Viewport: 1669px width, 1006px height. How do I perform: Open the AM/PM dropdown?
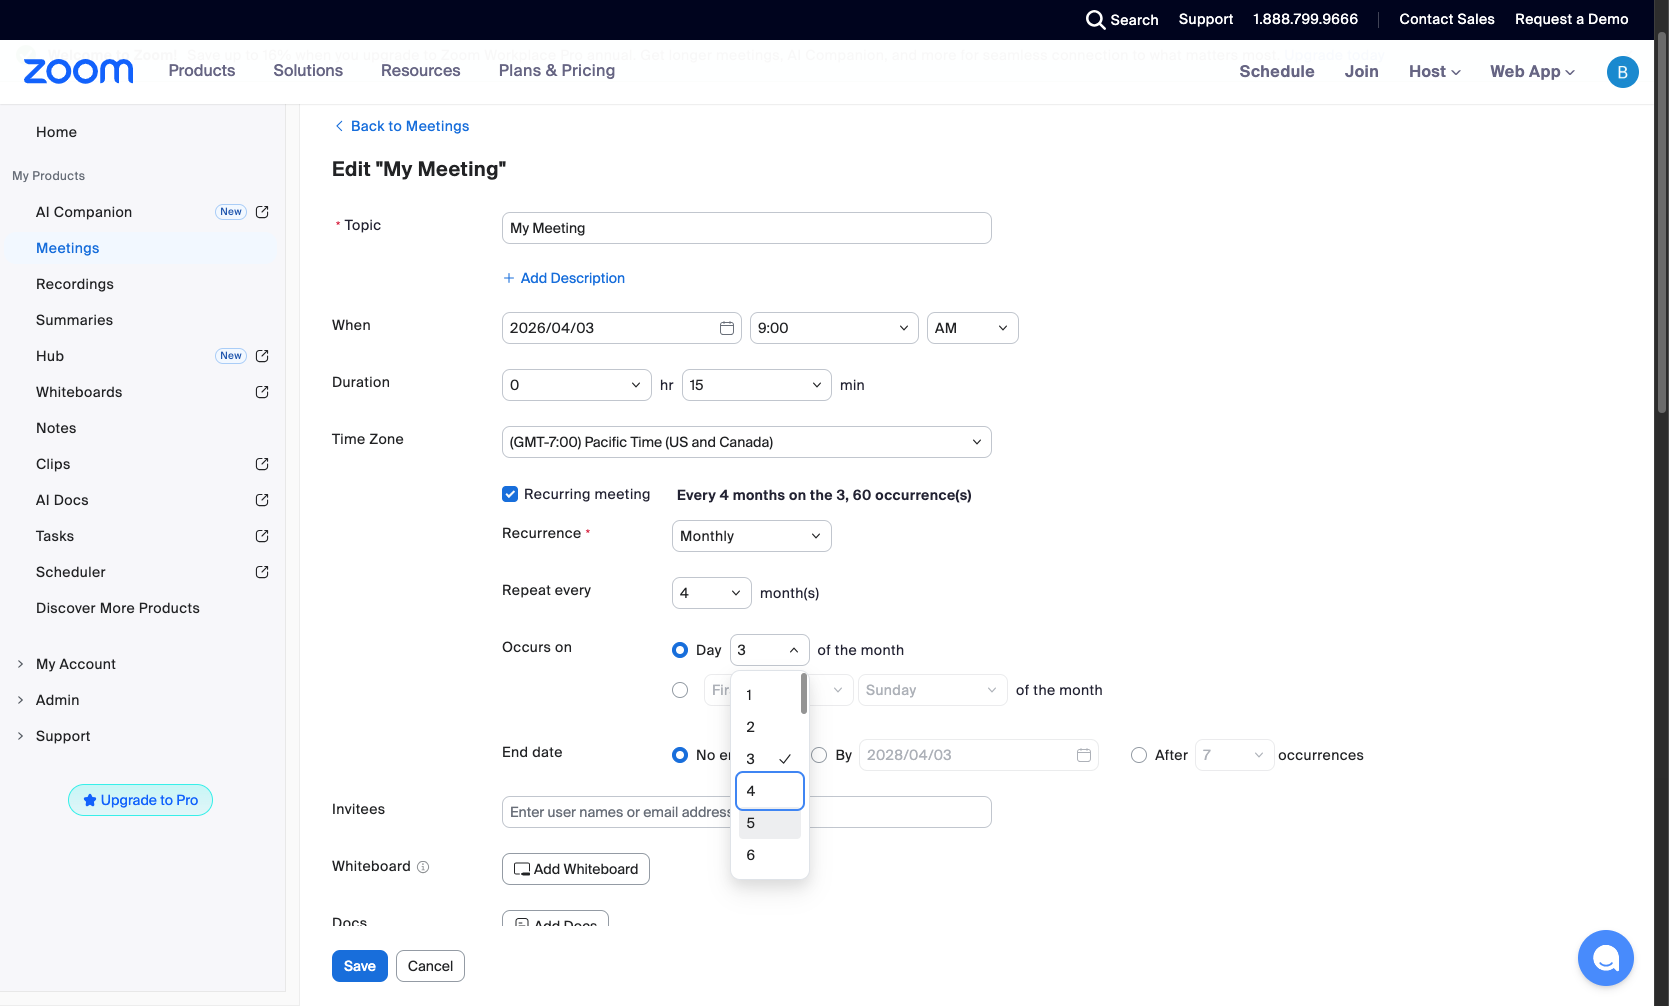[973, 328]
